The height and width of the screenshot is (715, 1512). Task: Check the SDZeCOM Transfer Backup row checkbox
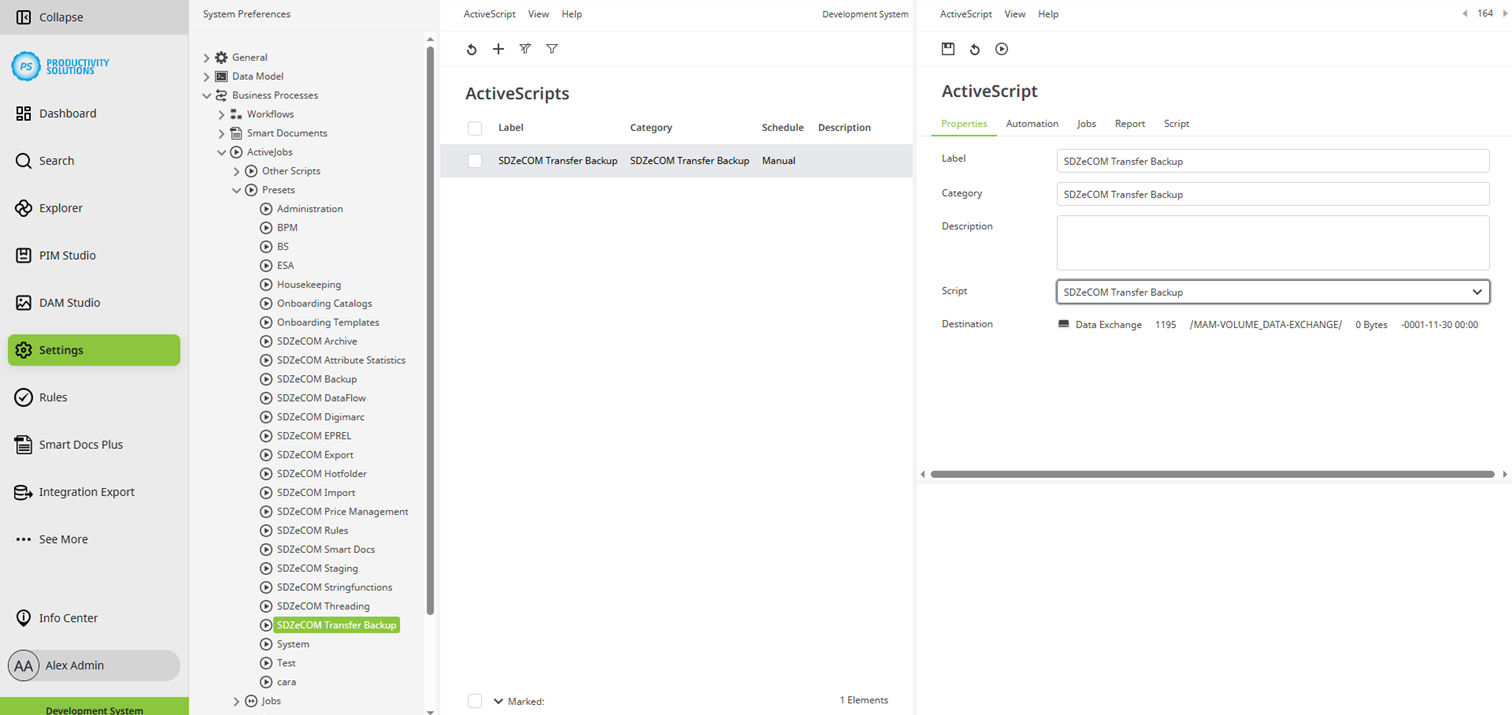click(474, 160)
